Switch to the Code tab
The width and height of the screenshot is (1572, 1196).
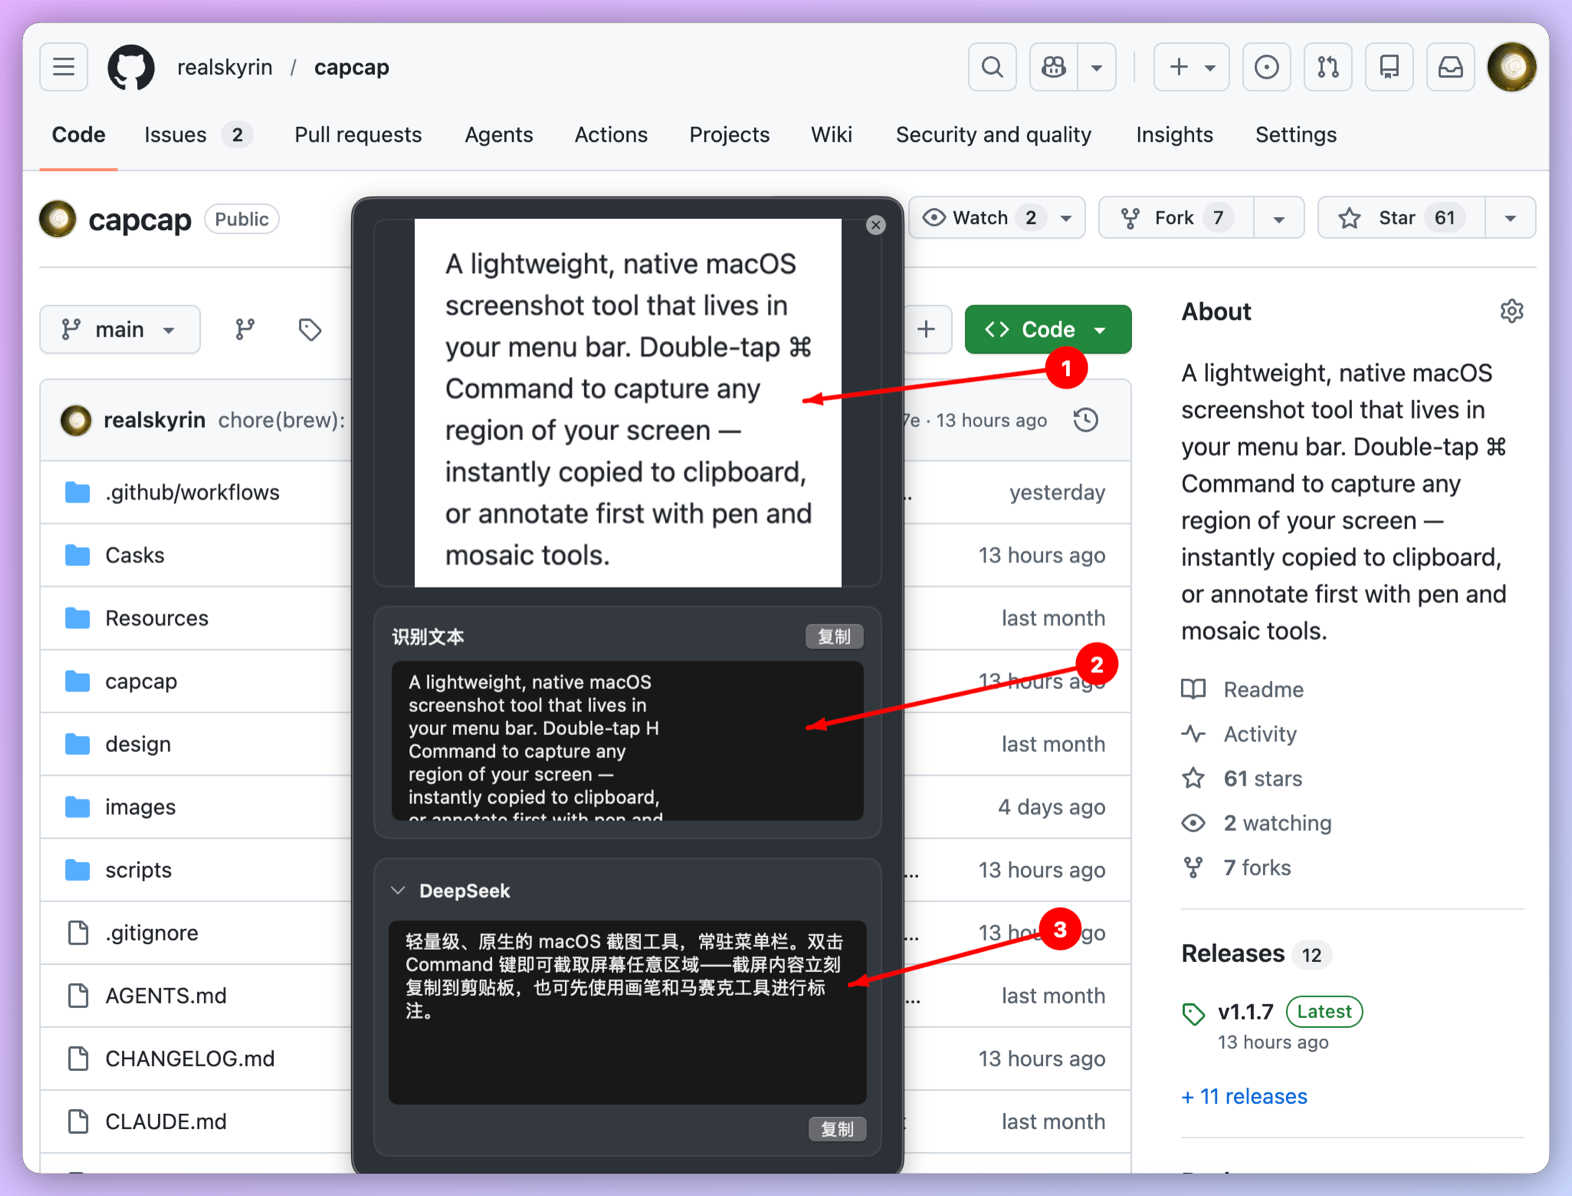(79, 135)
